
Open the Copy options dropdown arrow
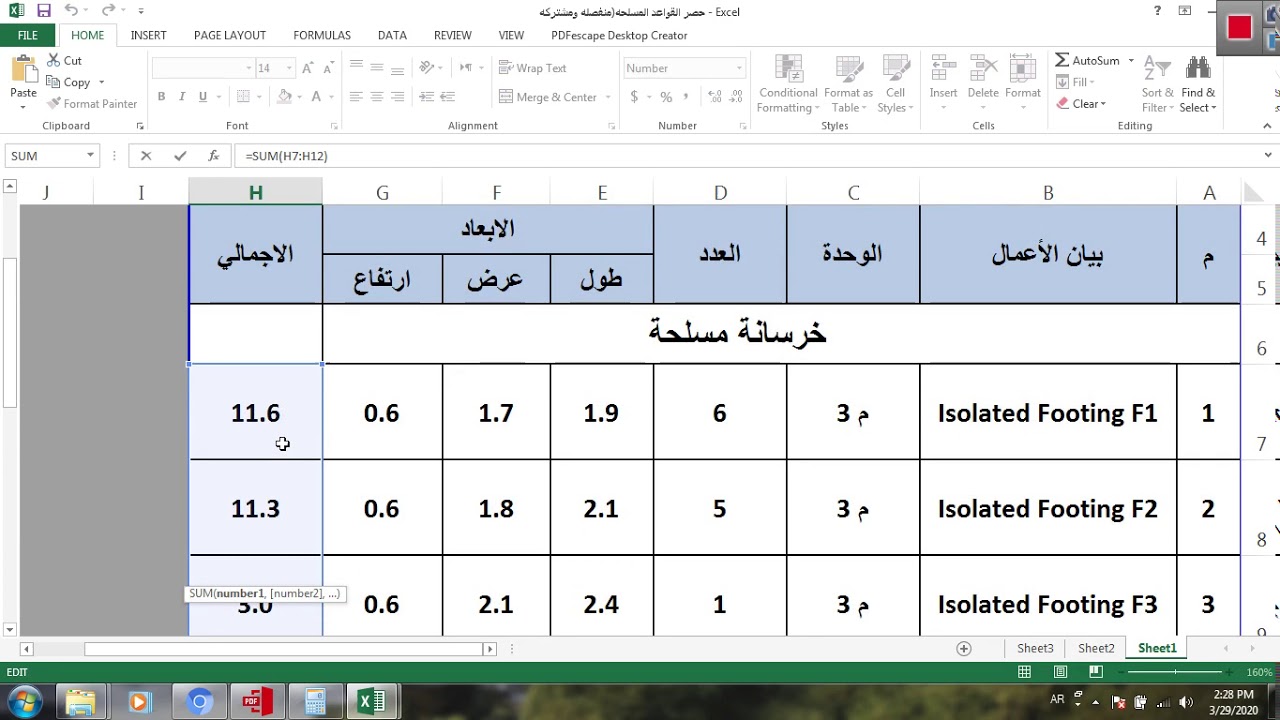click(x=101, y=83)
